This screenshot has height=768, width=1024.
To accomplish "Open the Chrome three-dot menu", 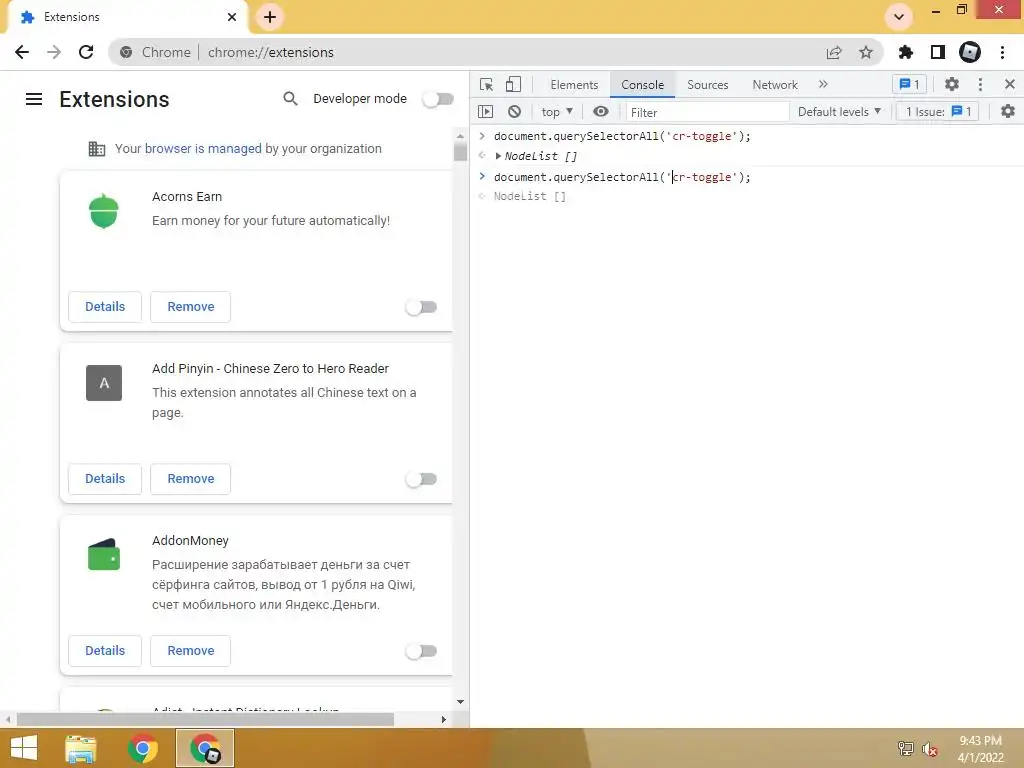I will [1002, 52].
